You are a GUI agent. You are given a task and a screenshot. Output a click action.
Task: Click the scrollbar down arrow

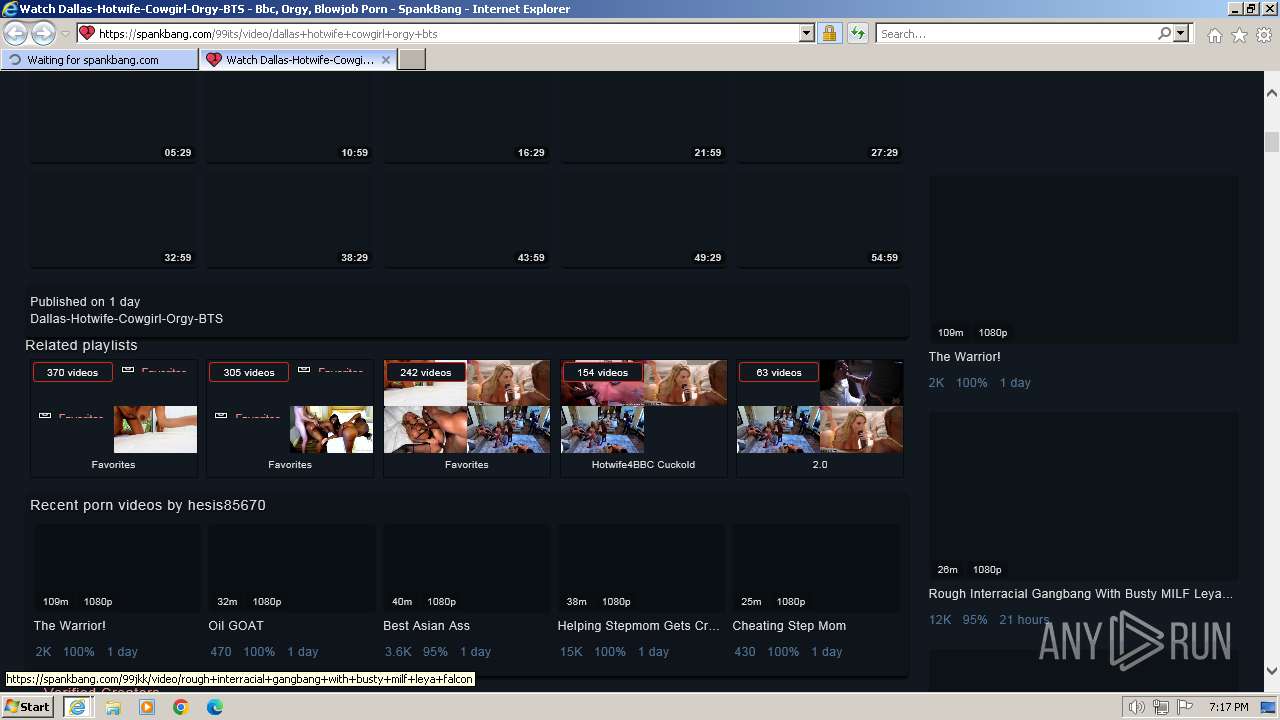click(x=1272, y=671)
